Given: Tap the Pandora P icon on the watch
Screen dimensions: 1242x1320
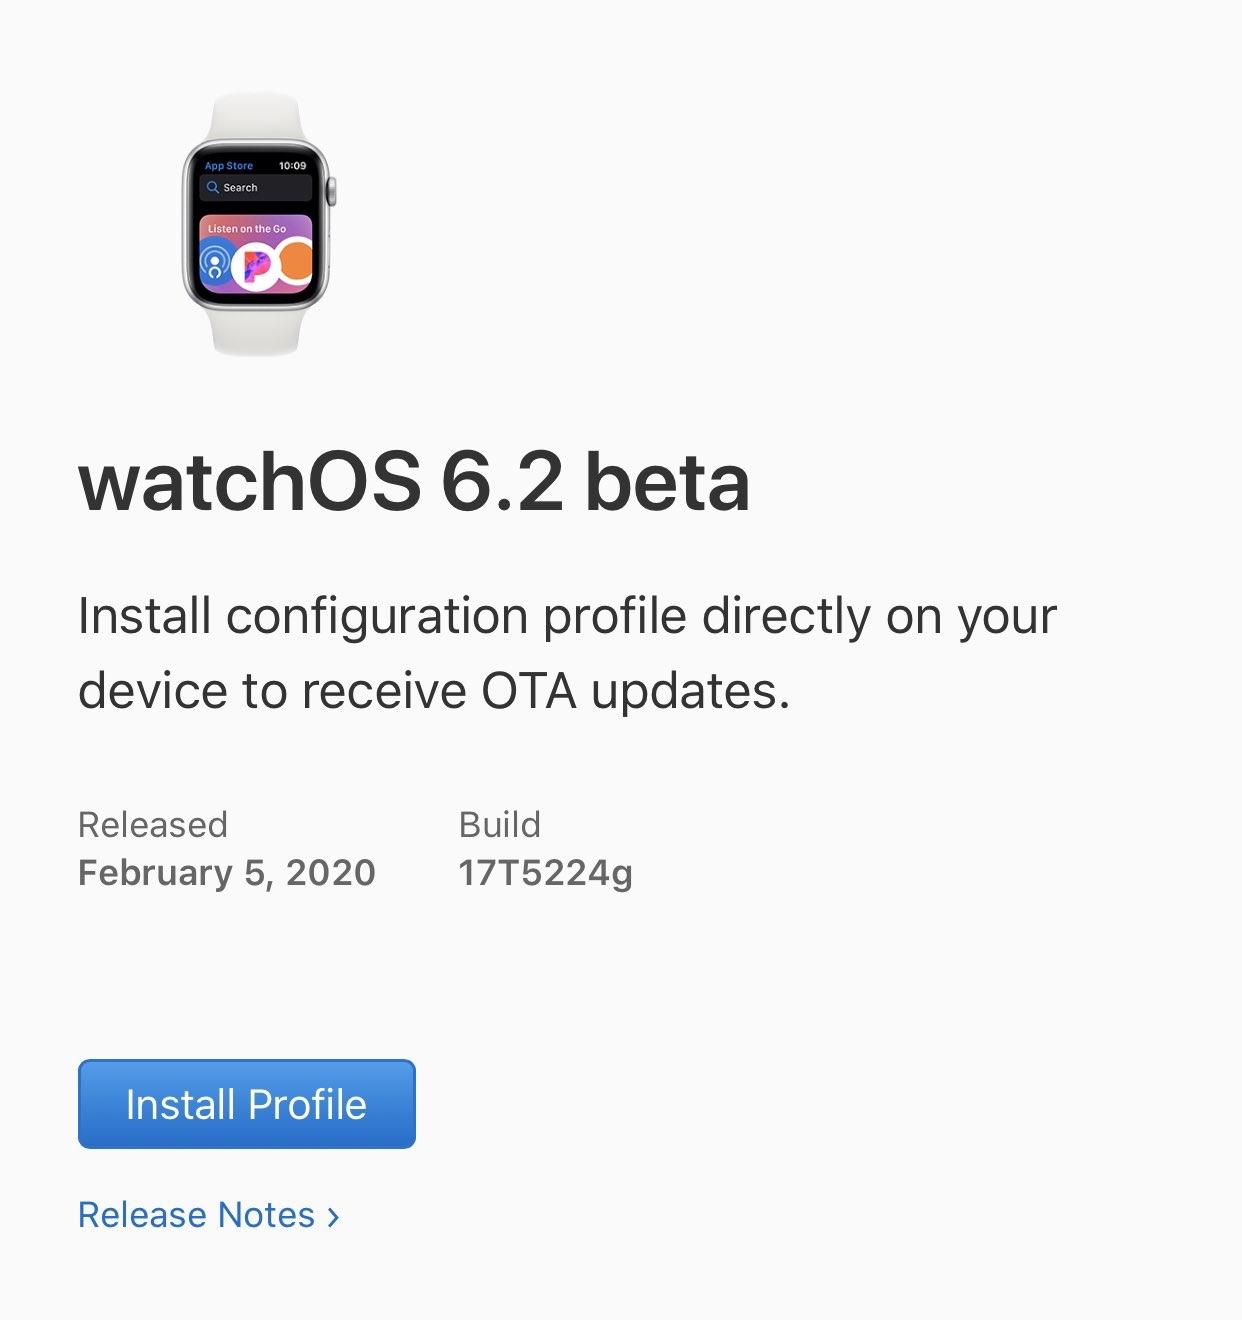Looking at the screenshot, I should click(256, 266).
